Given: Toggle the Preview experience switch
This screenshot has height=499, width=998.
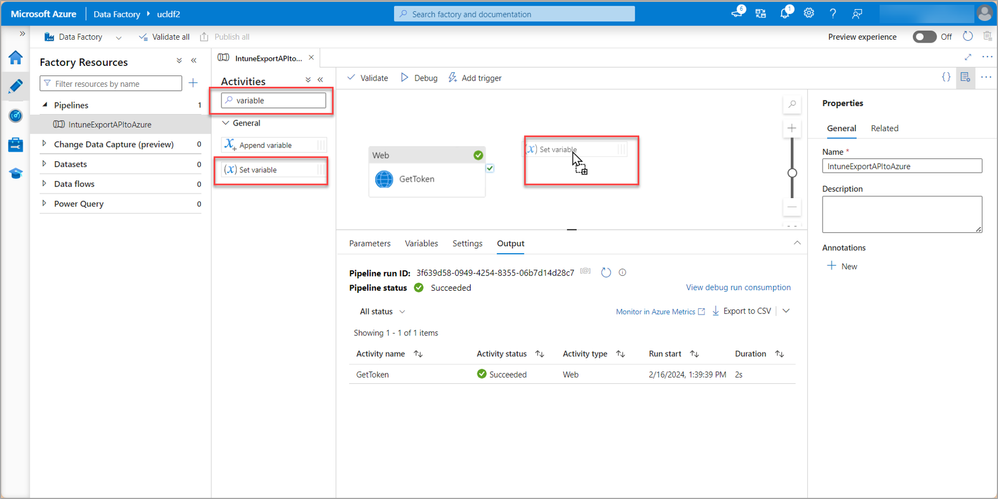Looking at the screenshot, I should pyautogui.click(x=925, y=37).
